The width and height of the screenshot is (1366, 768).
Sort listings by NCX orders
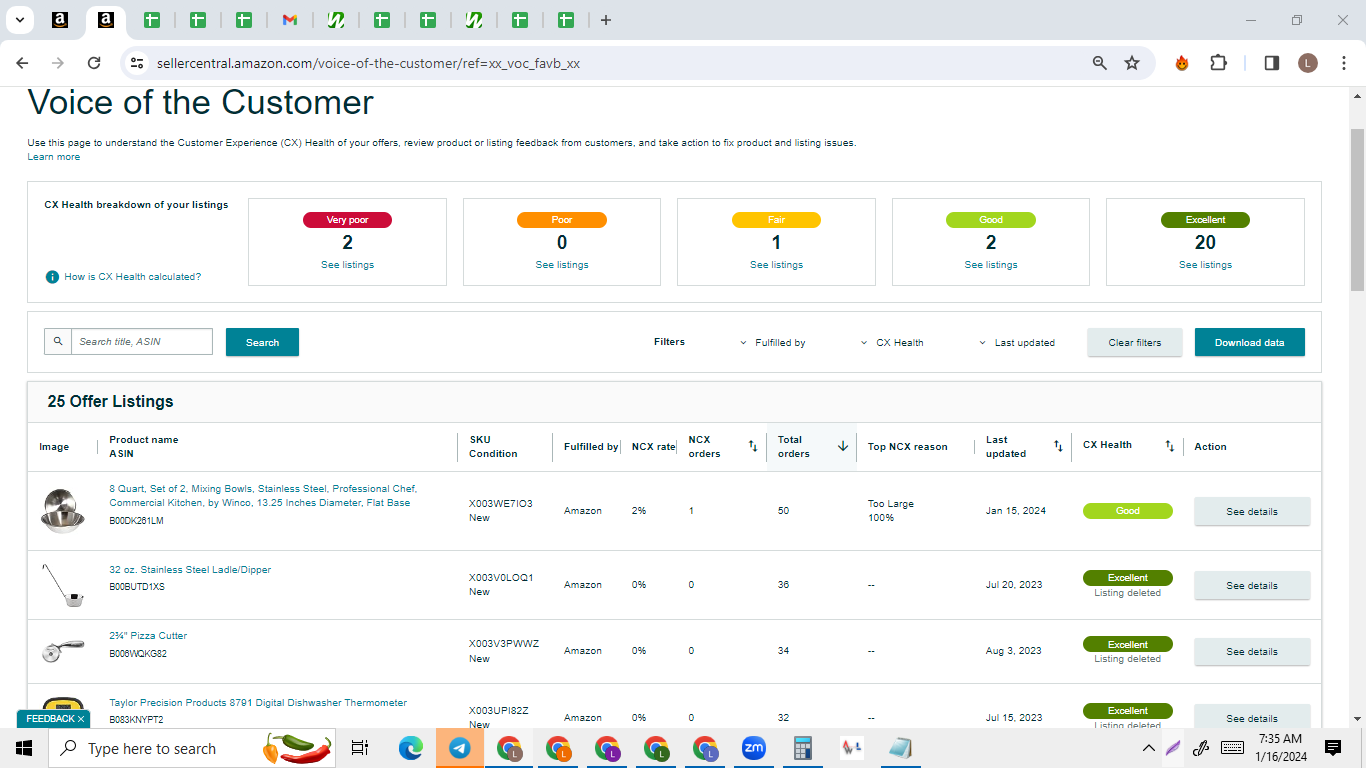(753, 446)
